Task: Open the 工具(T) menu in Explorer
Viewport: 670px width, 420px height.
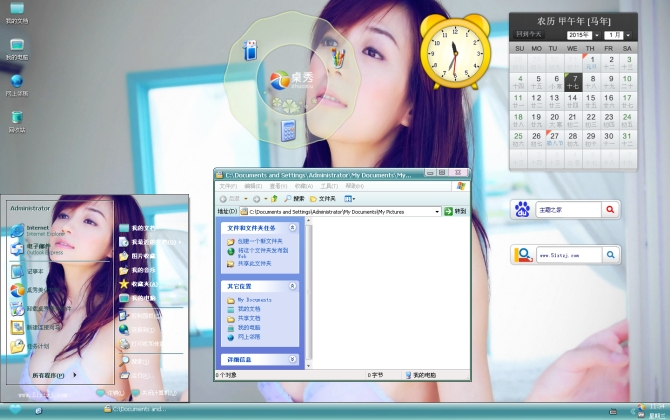Action: pyautogui.click(x=329, y=186)
